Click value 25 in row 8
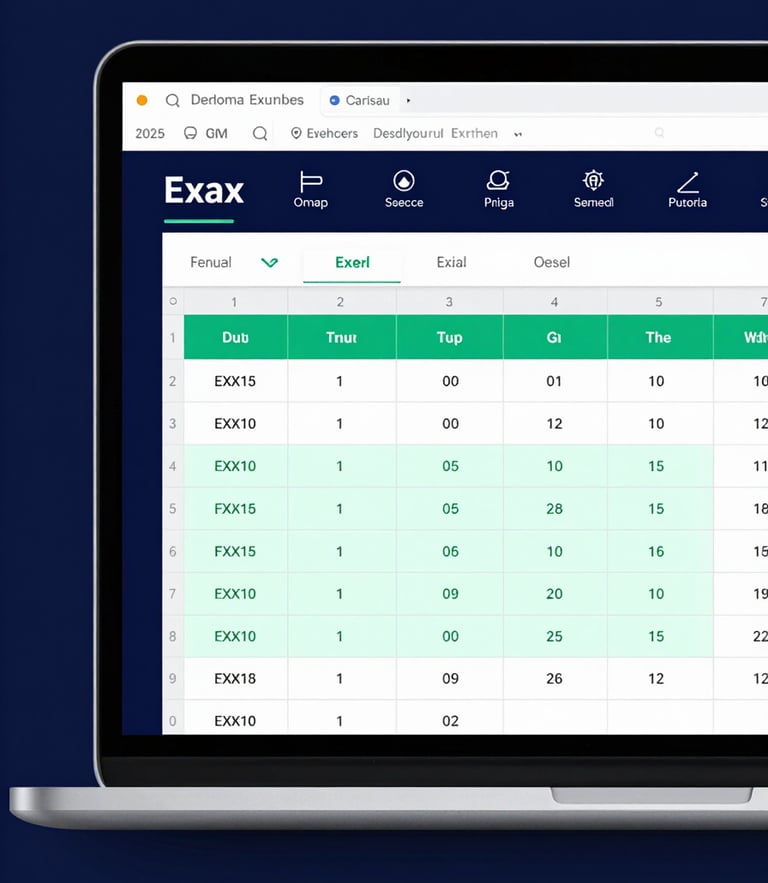This screenshot has height=883, width=768. [555, 636]
